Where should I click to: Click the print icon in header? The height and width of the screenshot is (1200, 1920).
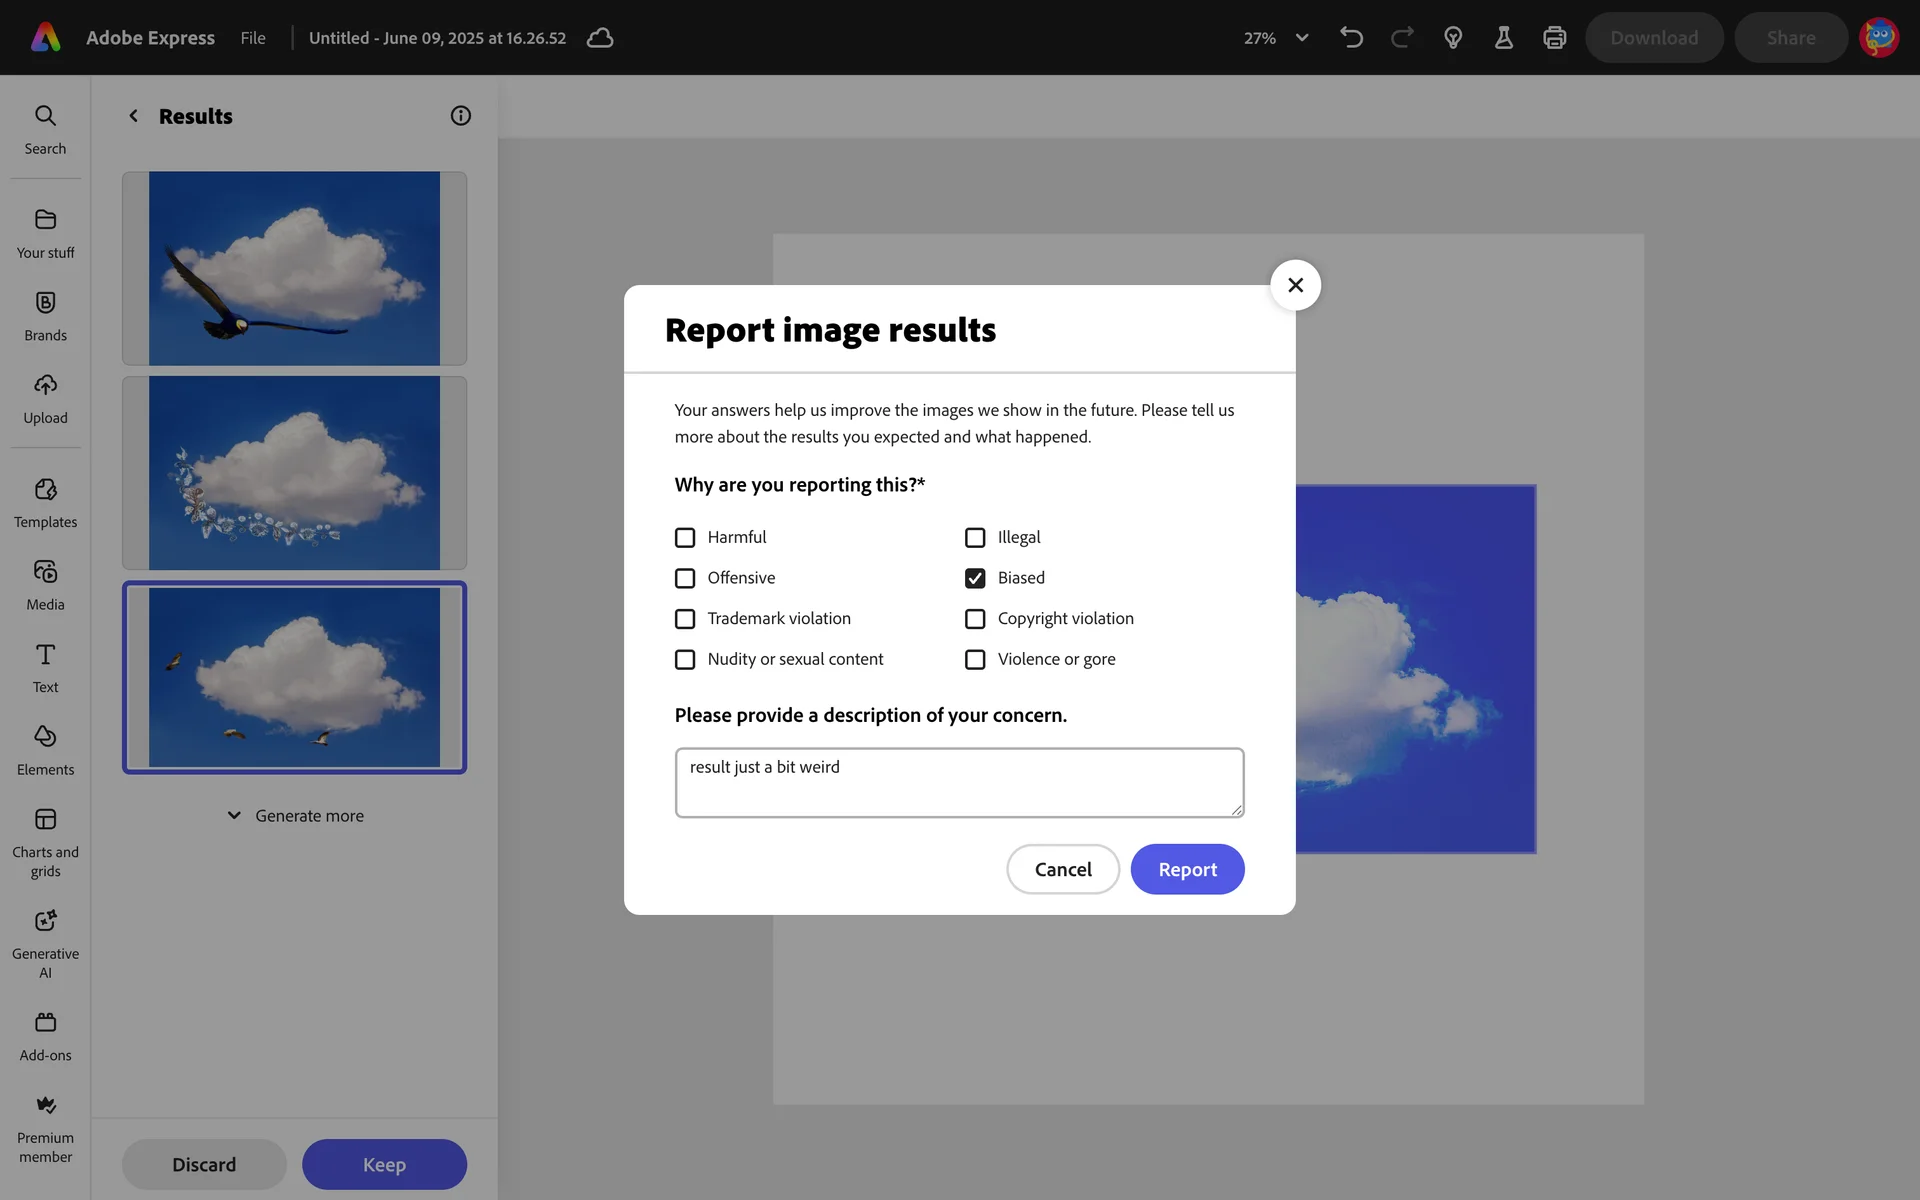[1554, 38]
